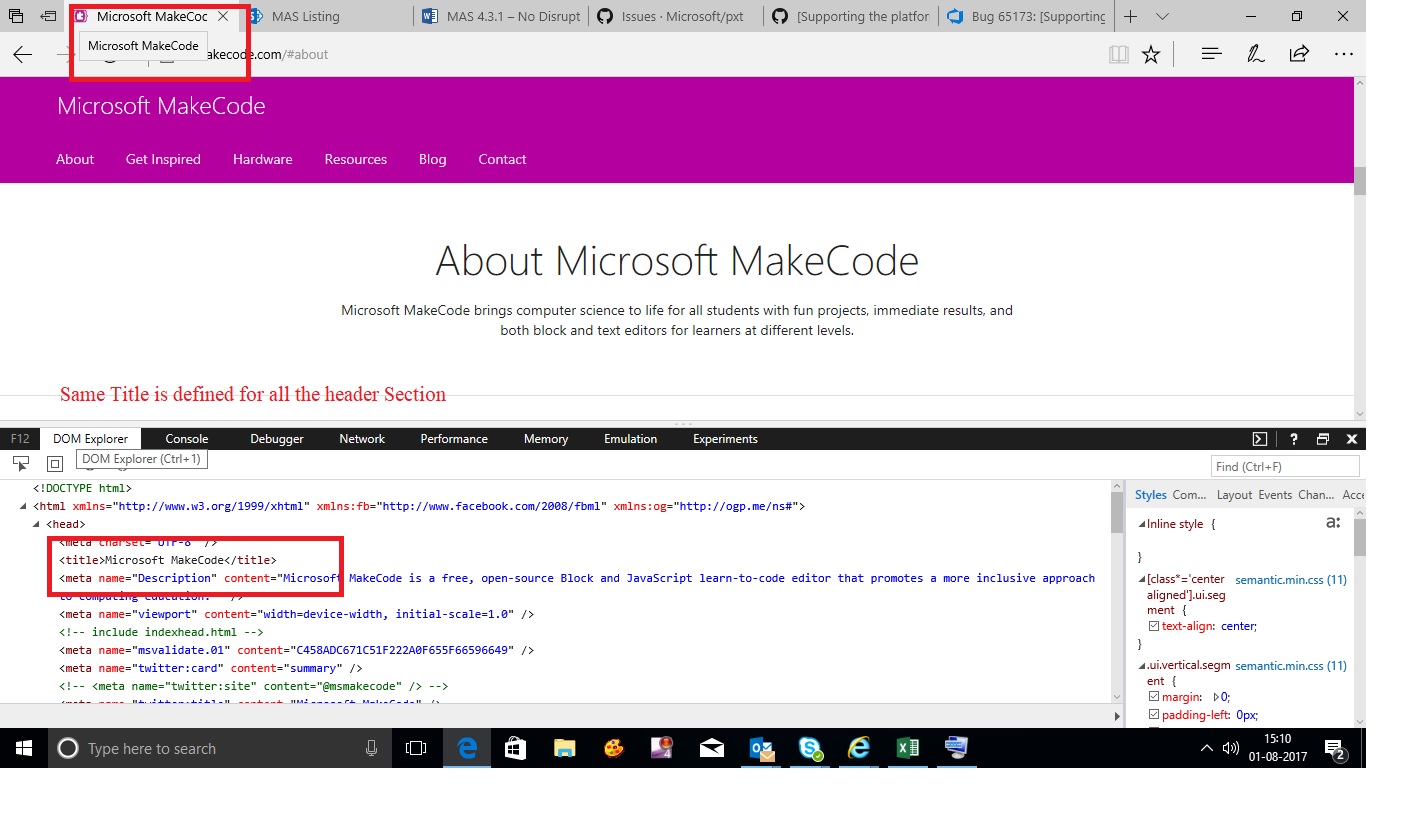Click the DevTools help question mark icon
Viewport: 1428px width, 813px height.
(1293, 438)
